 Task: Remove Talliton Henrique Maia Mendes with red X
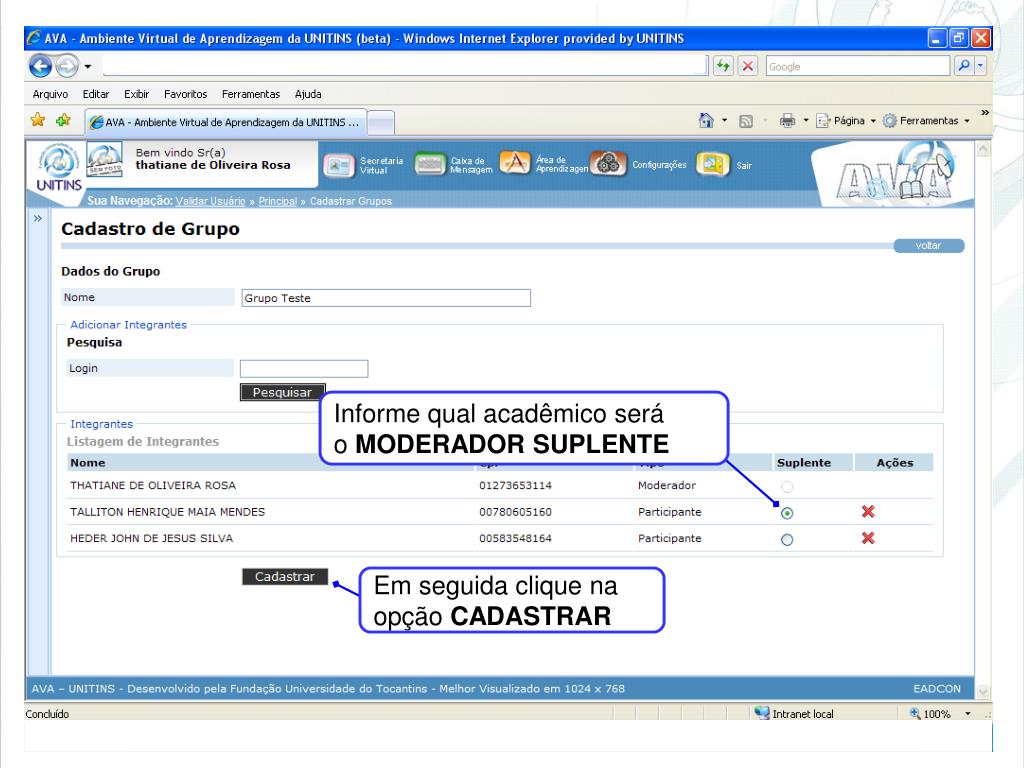(x=868, y=511)
